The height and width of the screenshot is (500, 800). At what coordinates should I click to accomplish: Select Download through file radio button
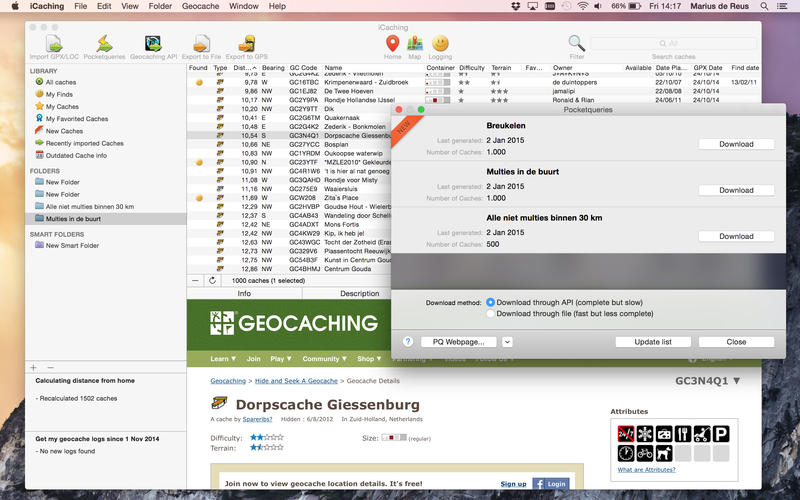tap(490, 314)
